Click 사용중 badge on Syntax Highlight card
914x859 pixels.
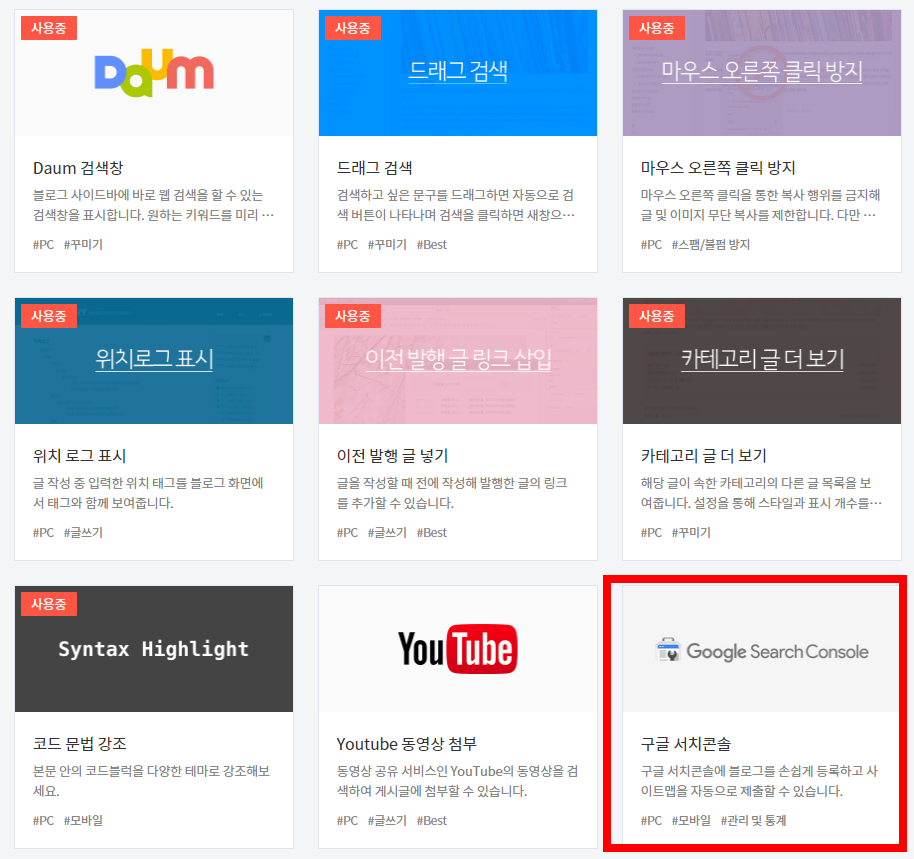coord(49,604)
